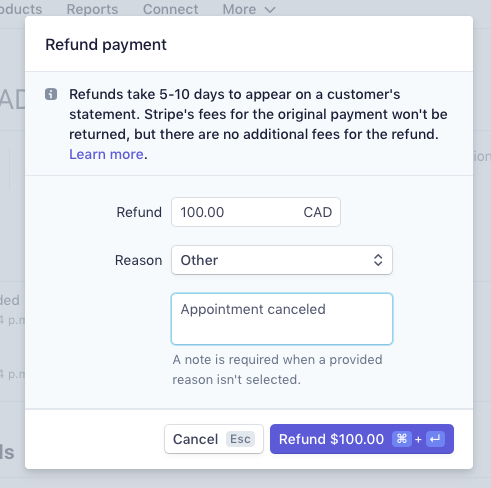Click the info icon beside the refund notice
This screenshot has width=491, height=488.
pos(51,94)
